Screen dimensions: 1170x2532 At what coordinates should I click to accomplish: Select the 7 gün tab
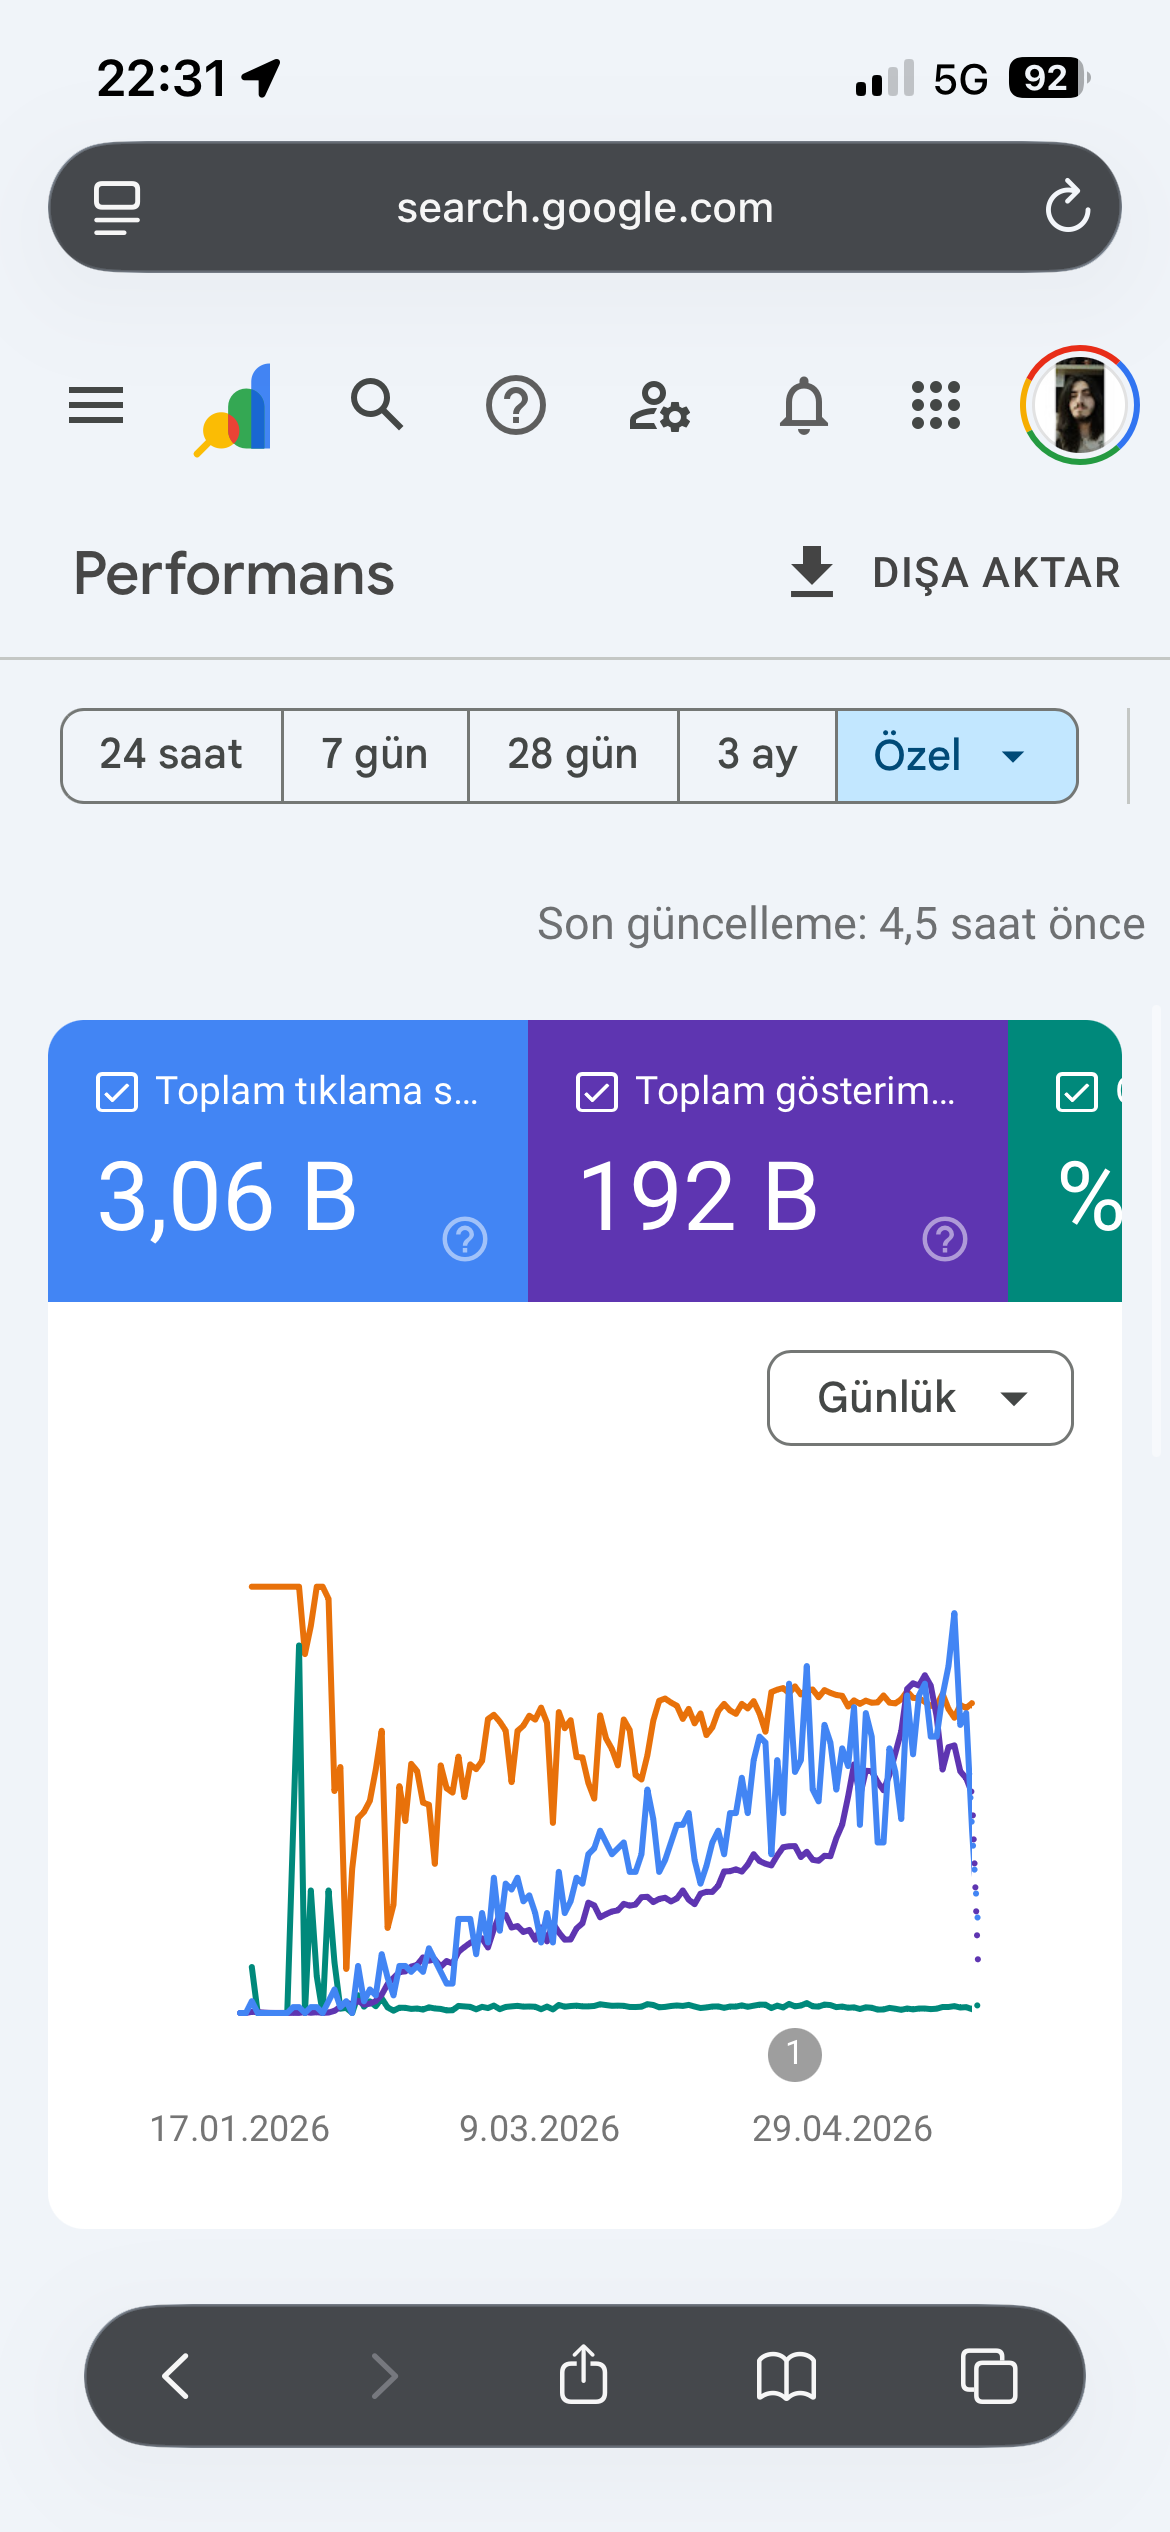[x=375, y=756]
